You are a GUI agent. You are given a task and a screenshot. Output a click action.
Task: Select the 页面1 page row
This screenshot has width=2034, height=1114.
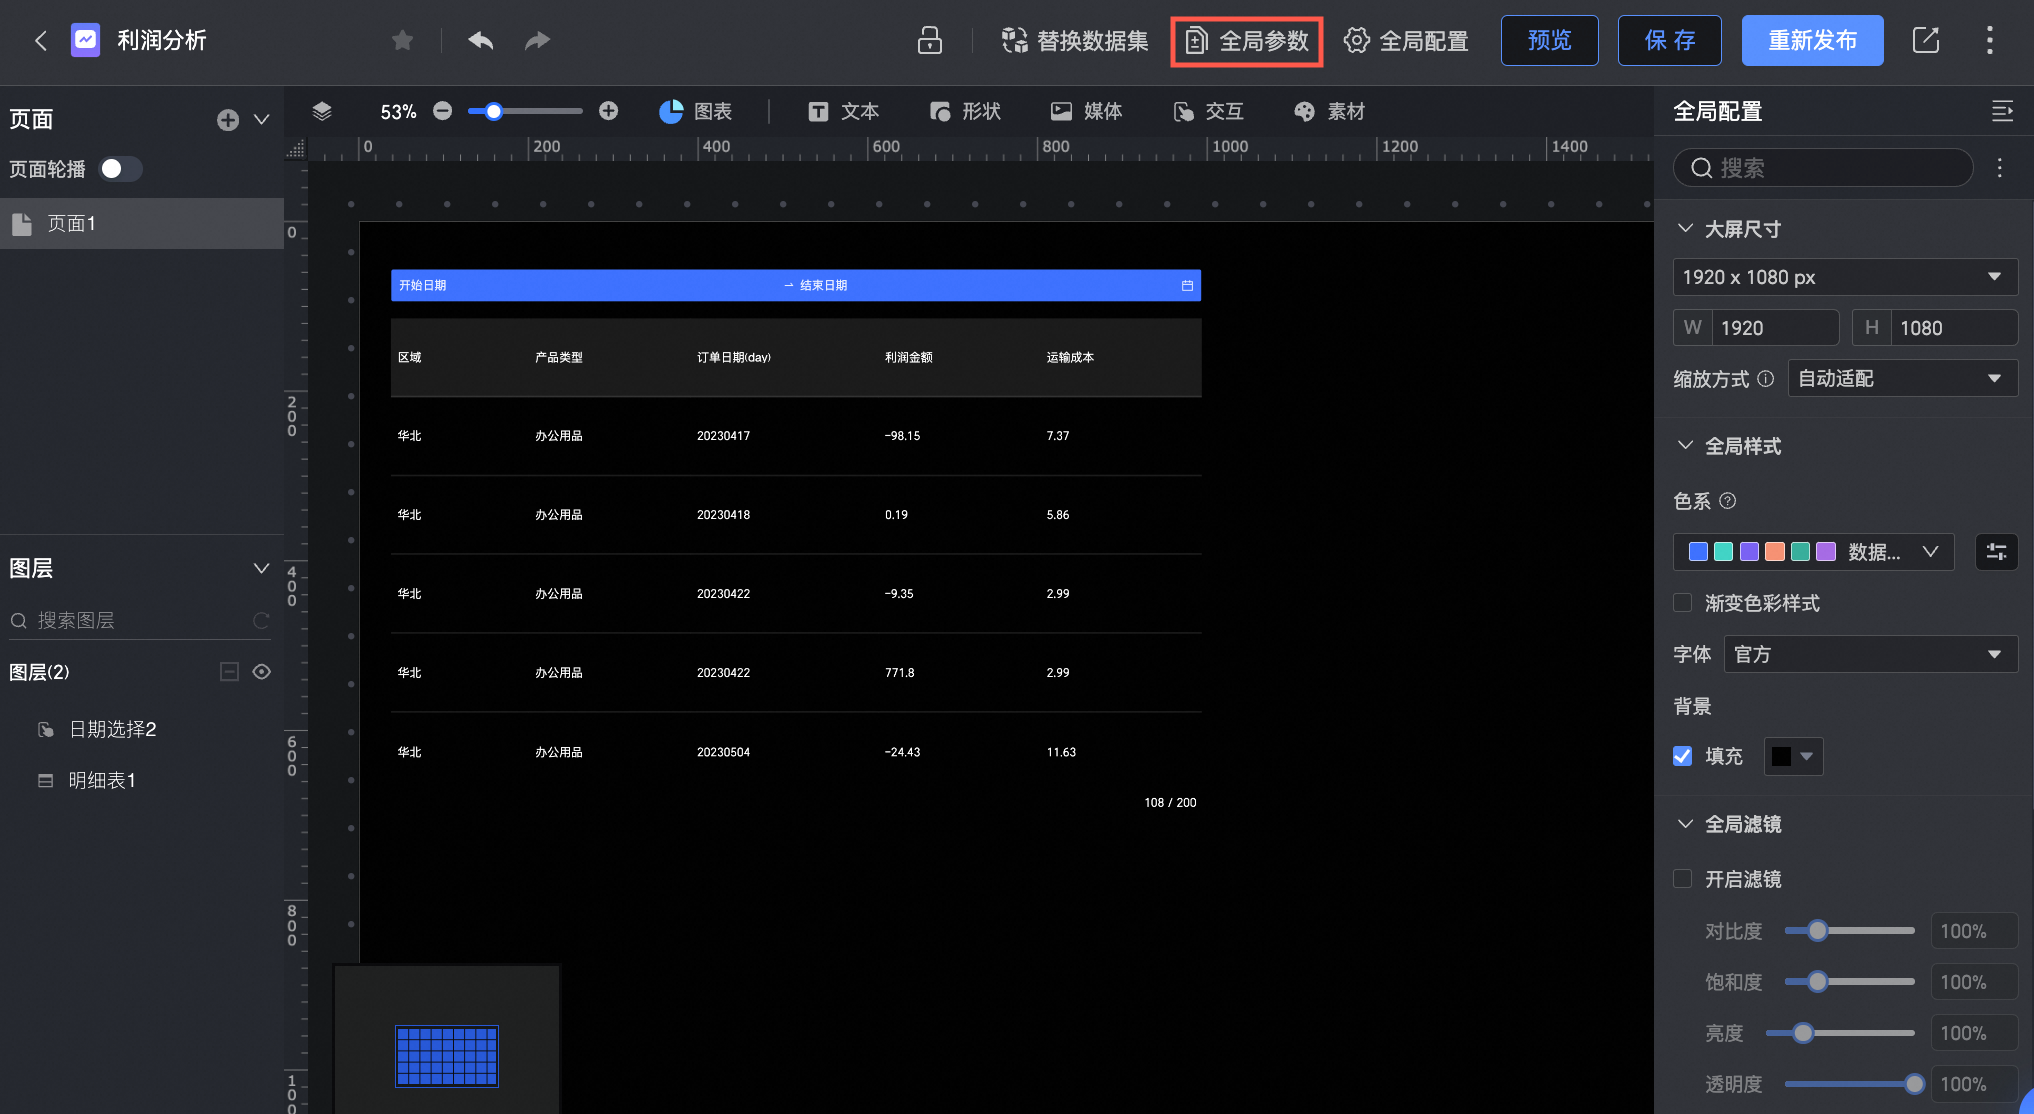click(142, 223)
